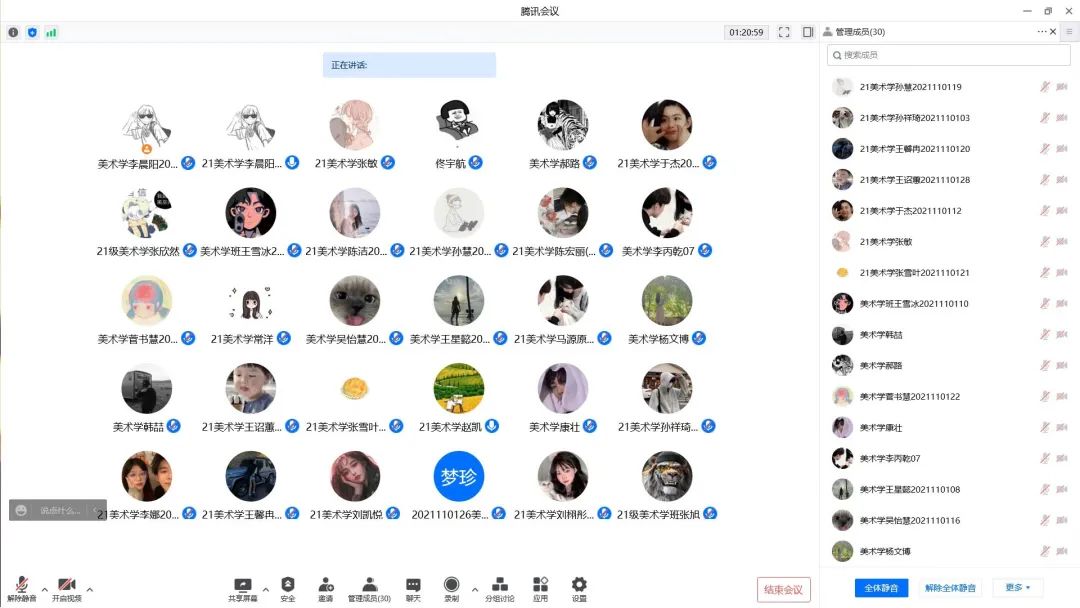This screenshot has width=1080, height=608.
Task: Open the chat (聊天) panel
Action: 412,587
